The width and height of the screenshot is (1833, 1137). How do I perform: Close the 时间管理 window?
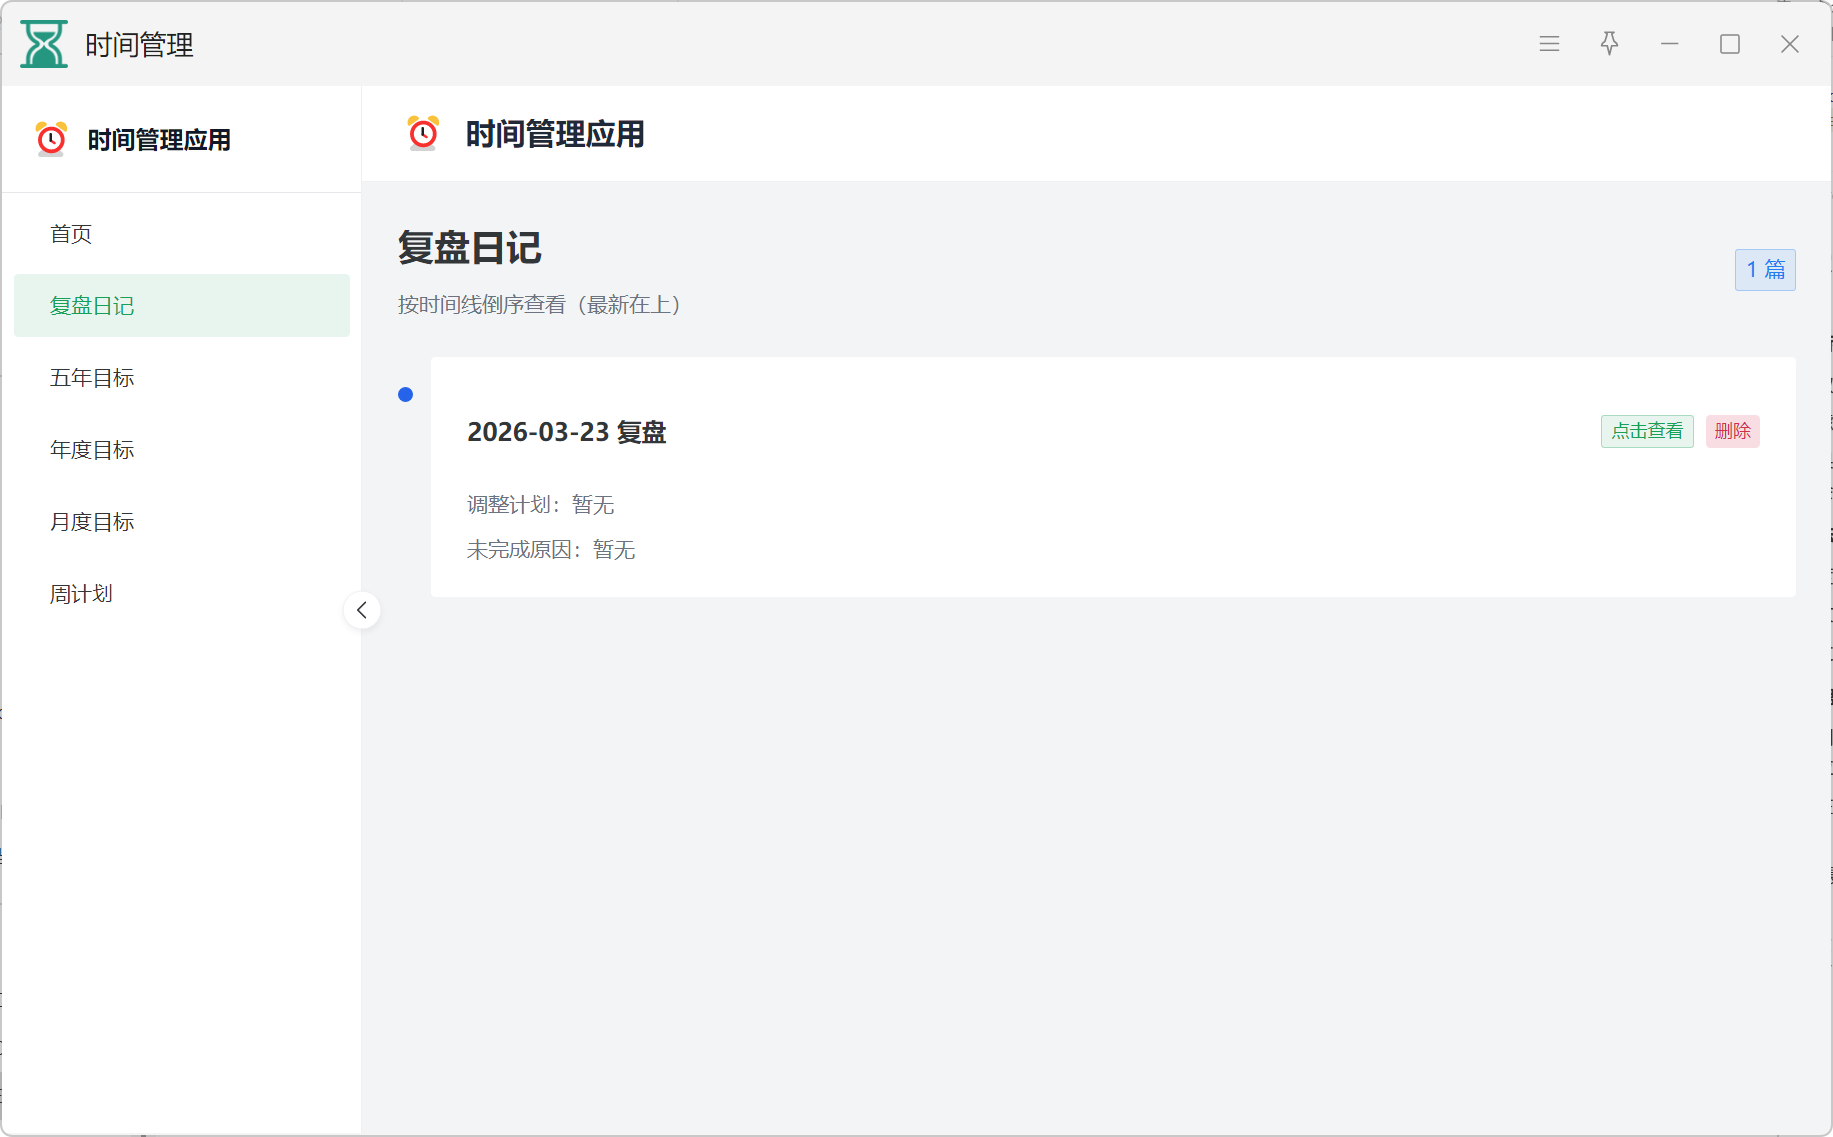click(x=1789, y=44)
